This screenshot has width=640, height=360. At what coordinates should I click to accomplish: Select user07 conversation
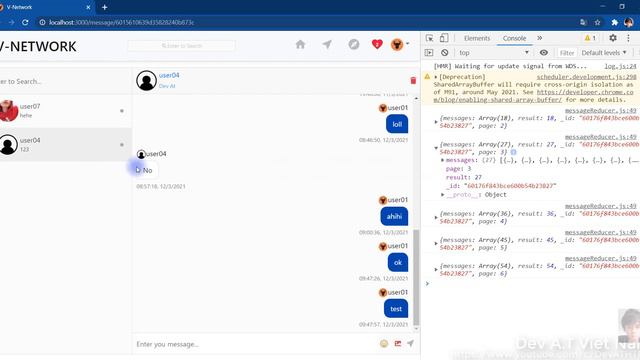click(x=66, y=111)
